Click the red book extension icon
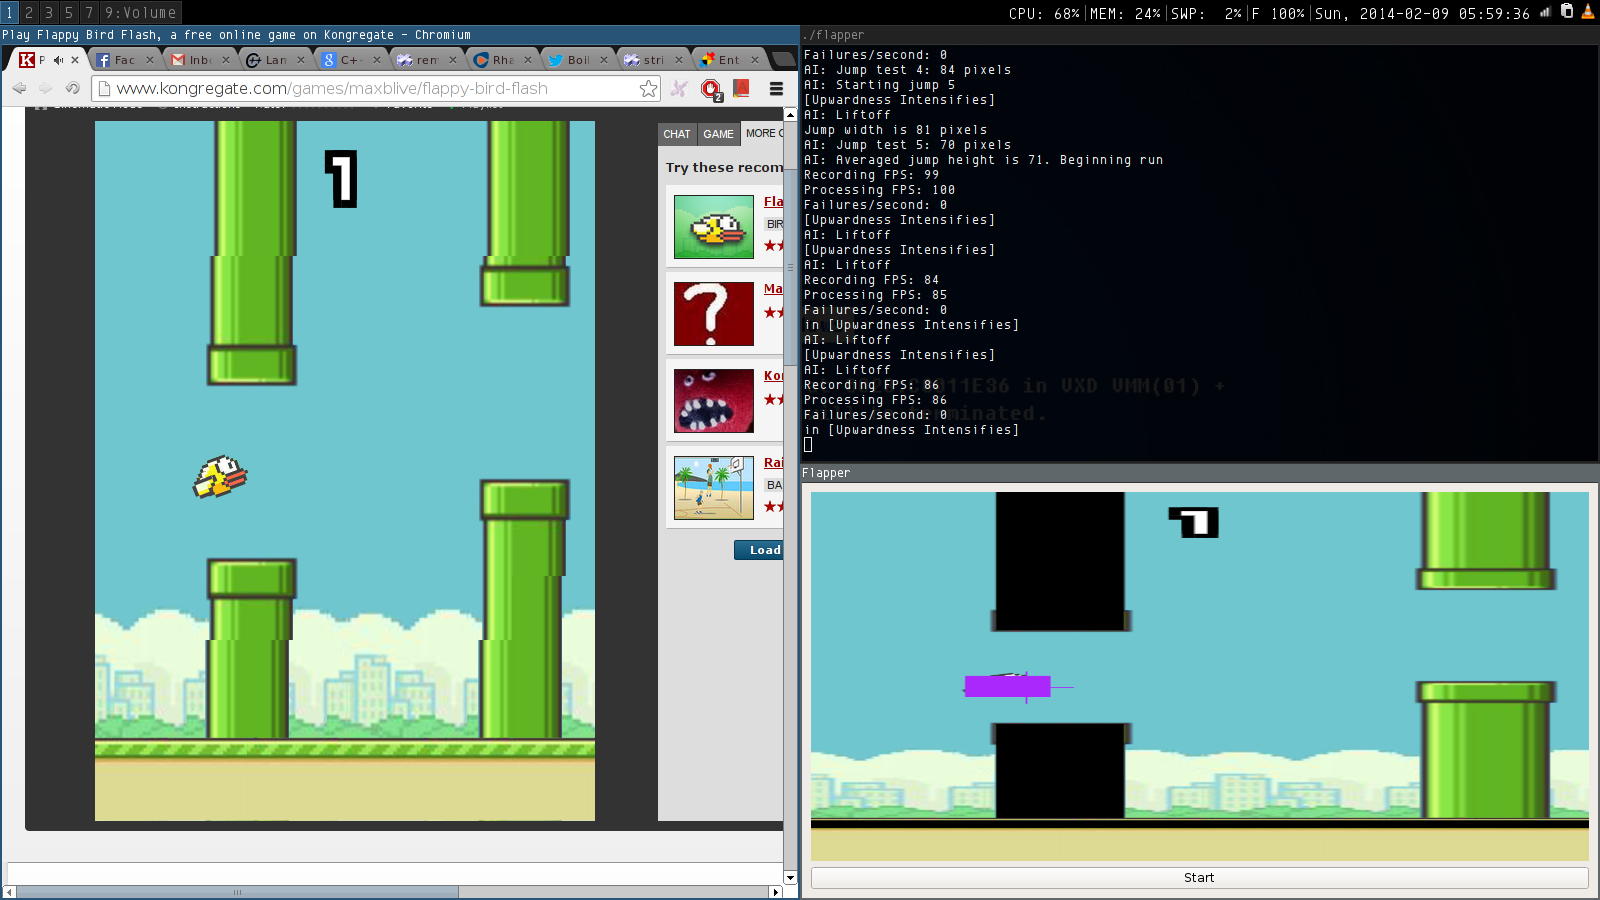 click(x=742, y=88)
